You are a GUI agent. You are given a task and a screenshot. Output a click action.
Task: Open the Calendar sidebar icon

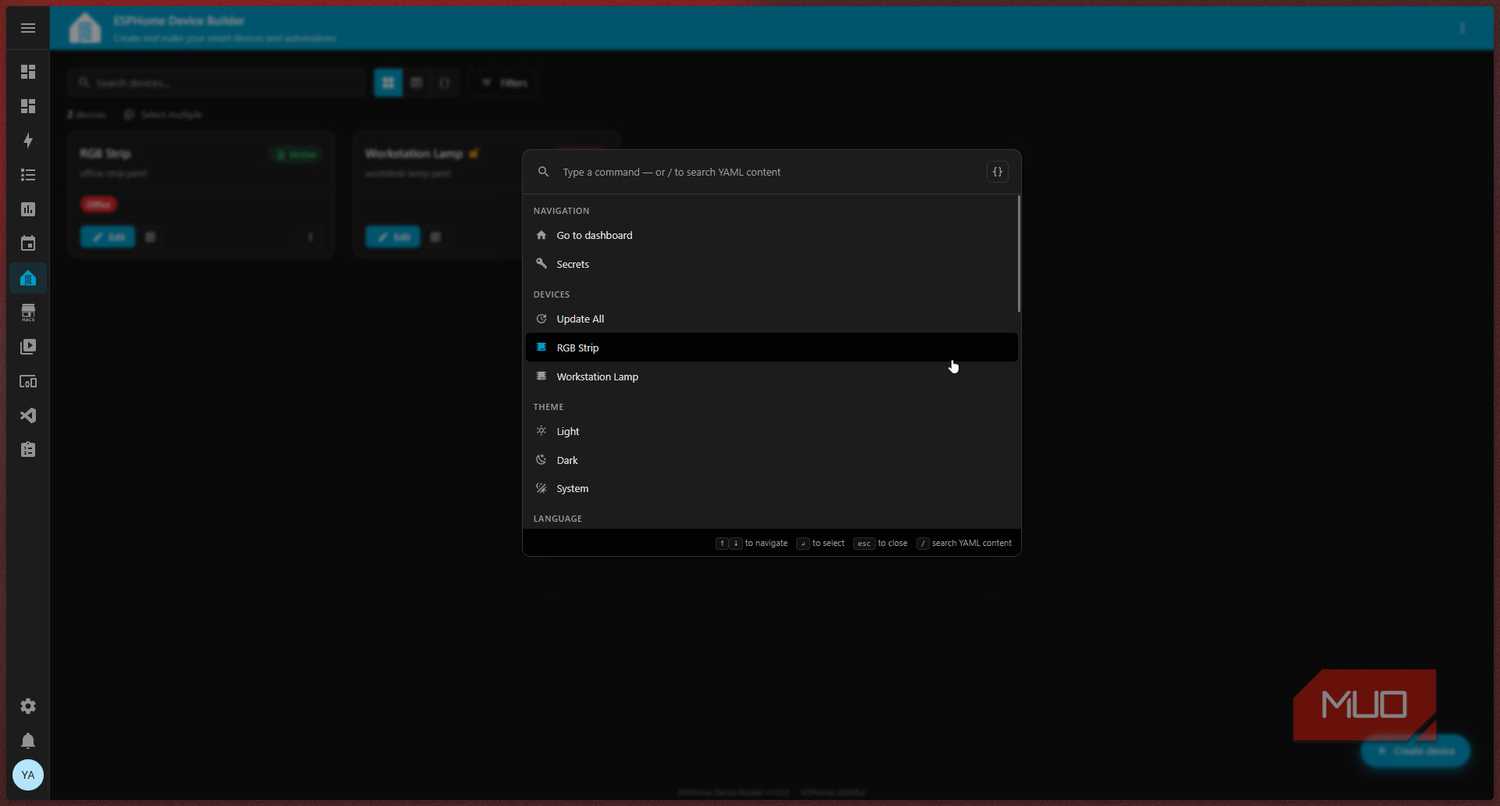tap(28, 244)
